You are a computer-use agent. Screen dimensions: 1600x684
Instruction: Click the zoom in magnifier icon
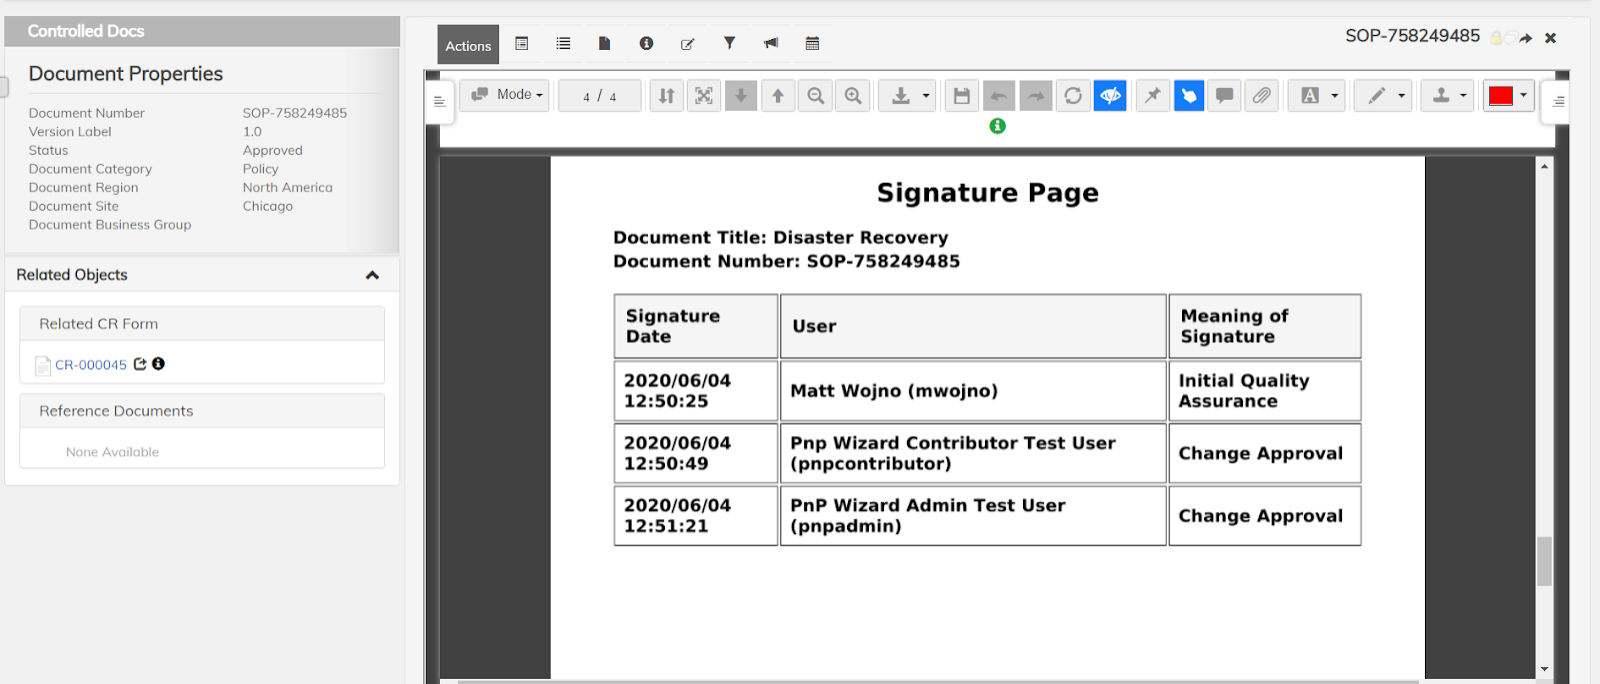[x=853, y=96]
